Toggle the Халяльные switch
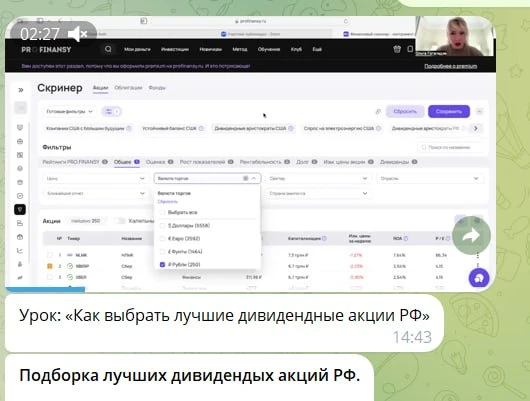This screenshot has width=530, height=401. click(x=119, y=221)
